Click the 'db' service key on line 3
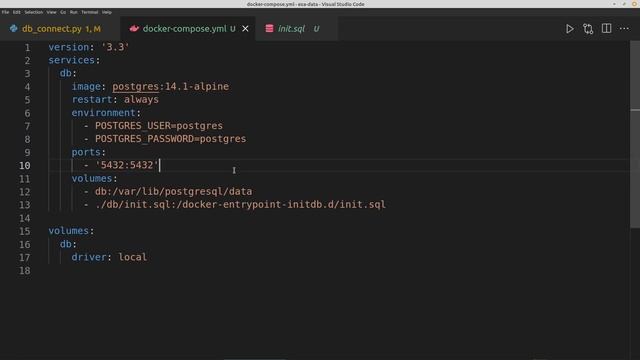Viewport: 640px width, 360px height. [x=65, y=73]
